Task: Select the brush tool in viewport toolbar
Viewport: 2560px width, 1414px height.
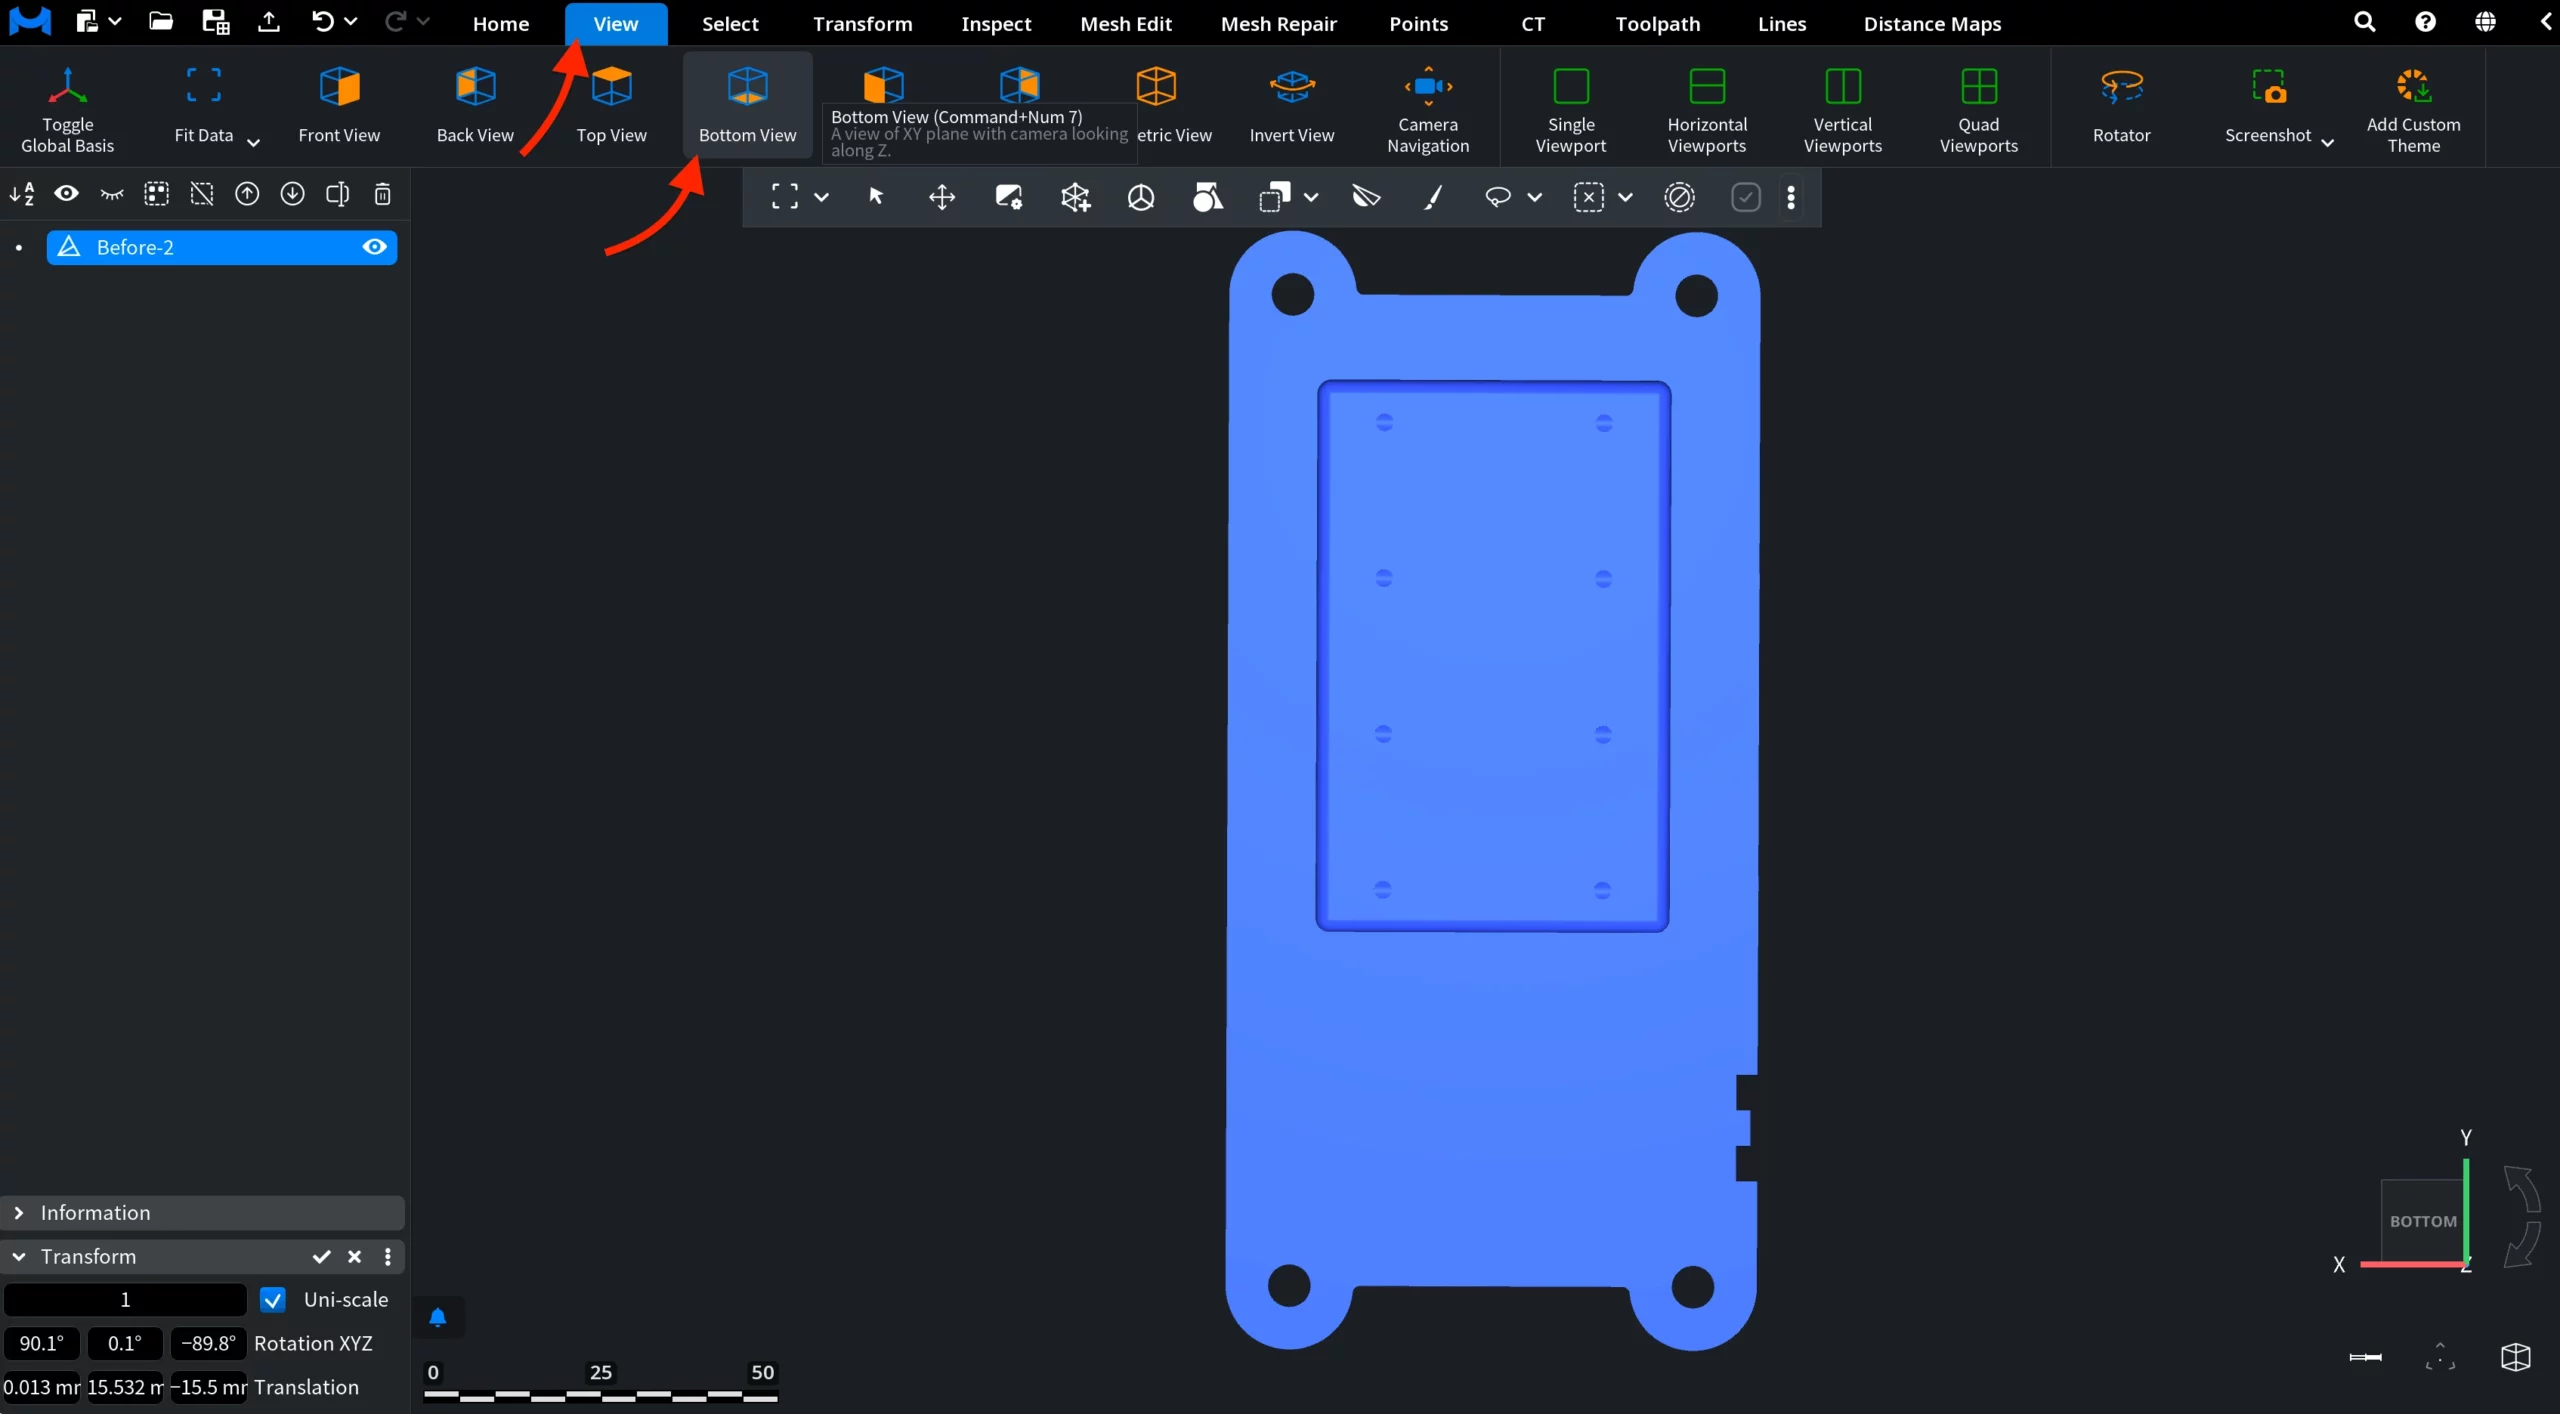Action: (x=1433, y=197)
